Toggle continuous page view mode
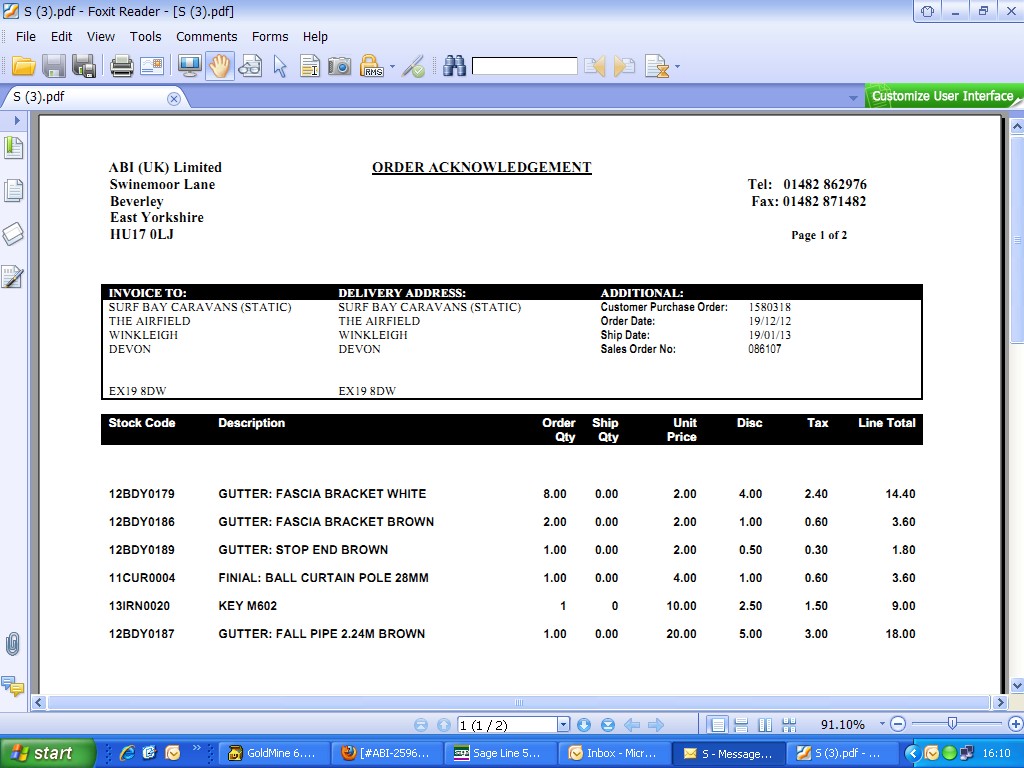 (x=741, y=725)
